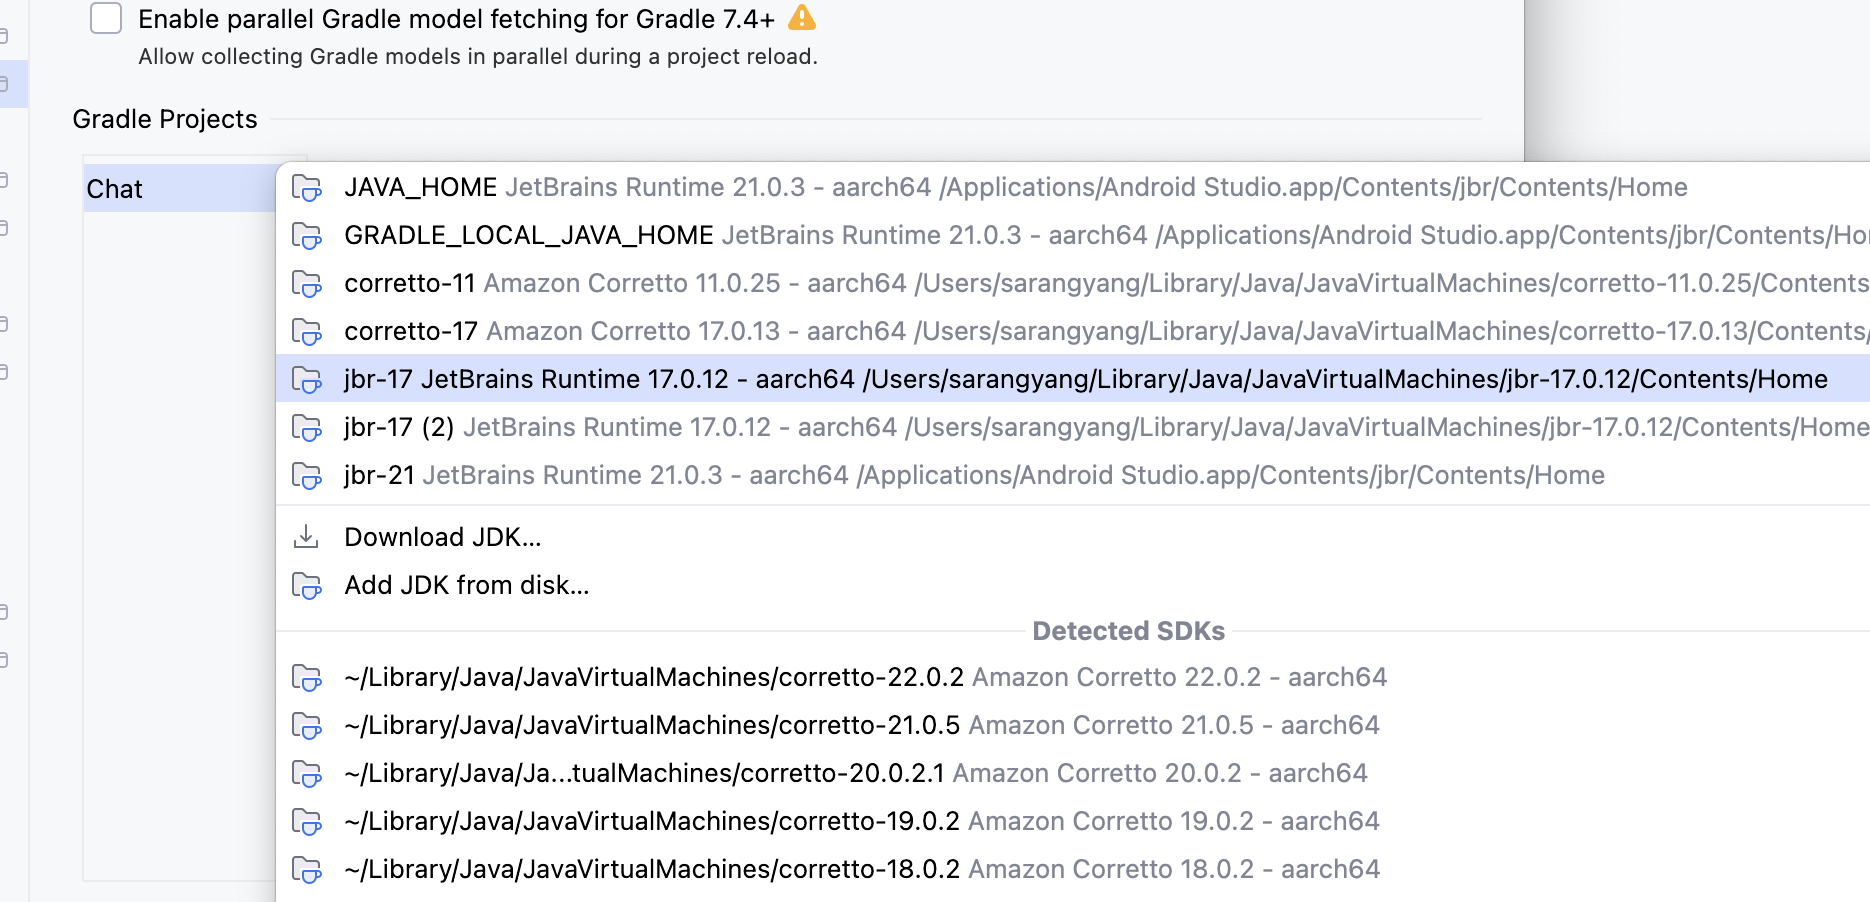Click the folder icon beside Add JDK from disk
Screen dimensions: 1870x902
click(x=306, y=586)
